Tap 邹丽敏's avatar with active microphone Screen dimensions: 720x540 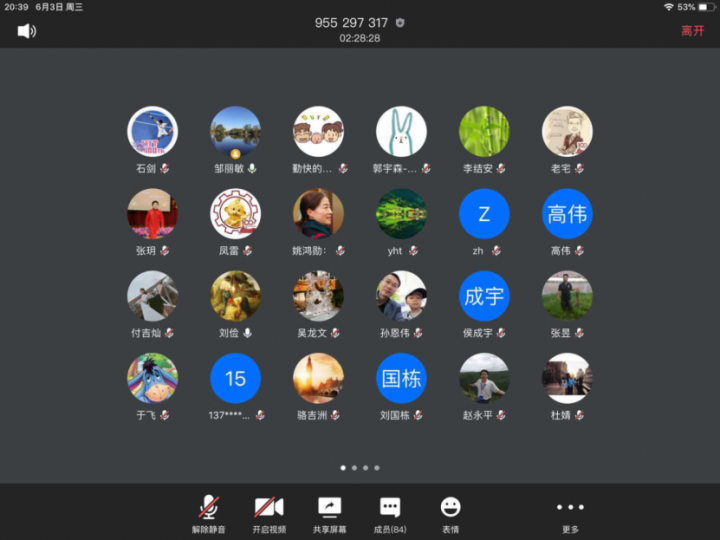[x=235, y=132]
